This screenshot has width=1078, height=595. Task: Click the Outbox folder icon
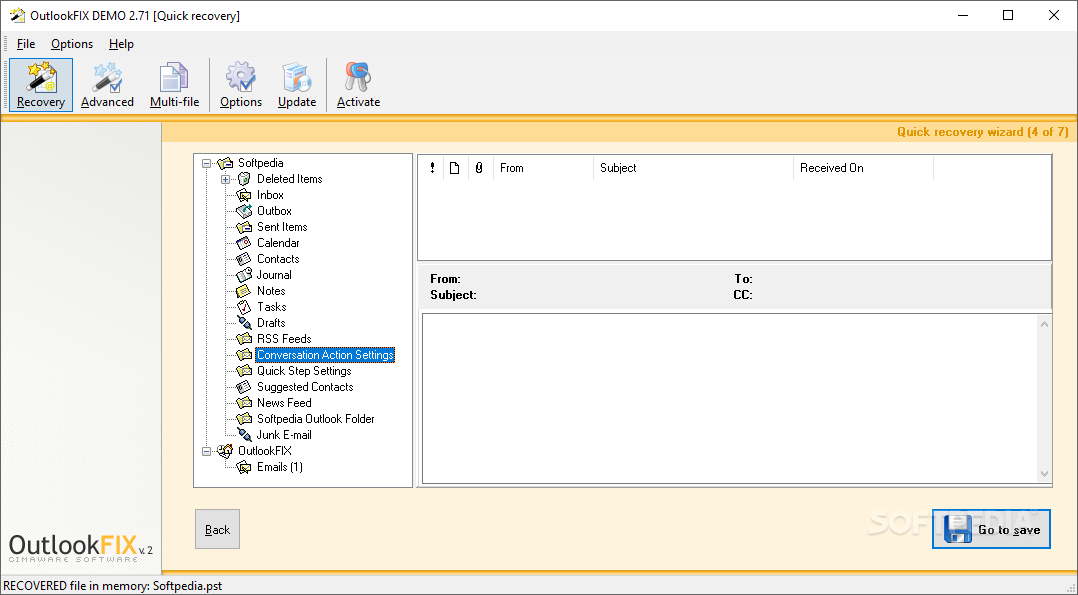pos(244,211)
